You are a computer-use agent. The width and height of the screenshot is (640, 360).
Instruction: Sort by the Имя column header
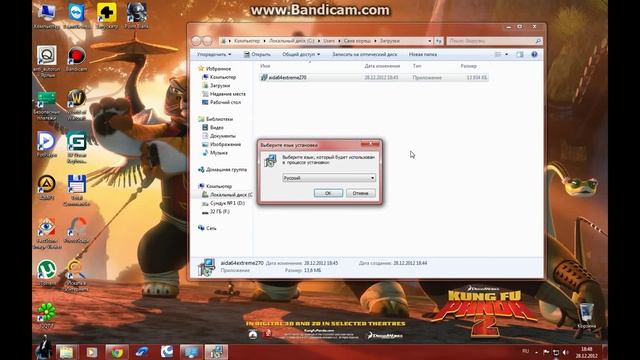click(x=265, y=66)
